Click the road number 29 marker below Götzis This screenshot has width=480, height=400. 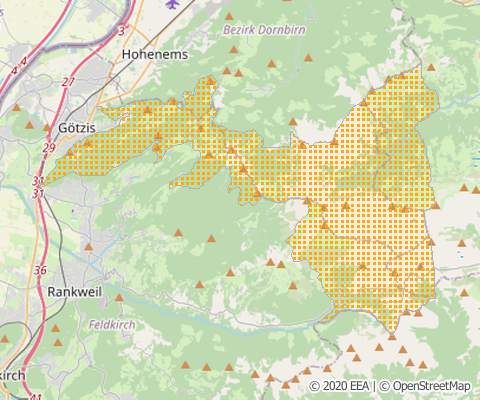[x=49, y=148]
